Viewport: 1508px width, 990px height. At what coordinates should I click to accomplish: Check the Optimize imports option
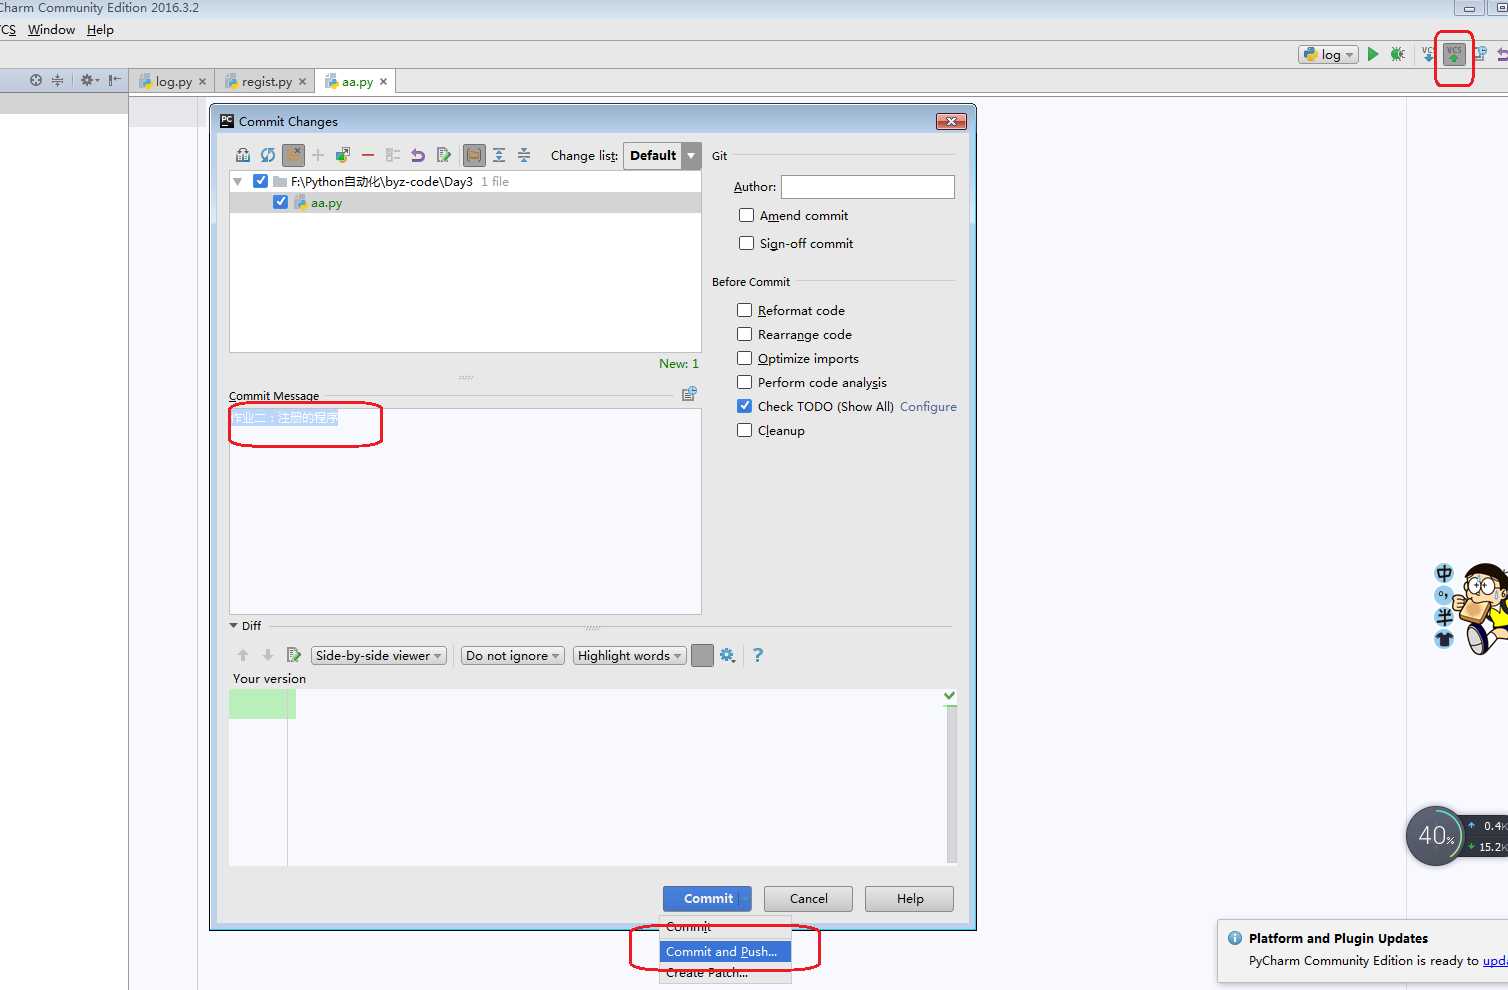coord(744,358)
